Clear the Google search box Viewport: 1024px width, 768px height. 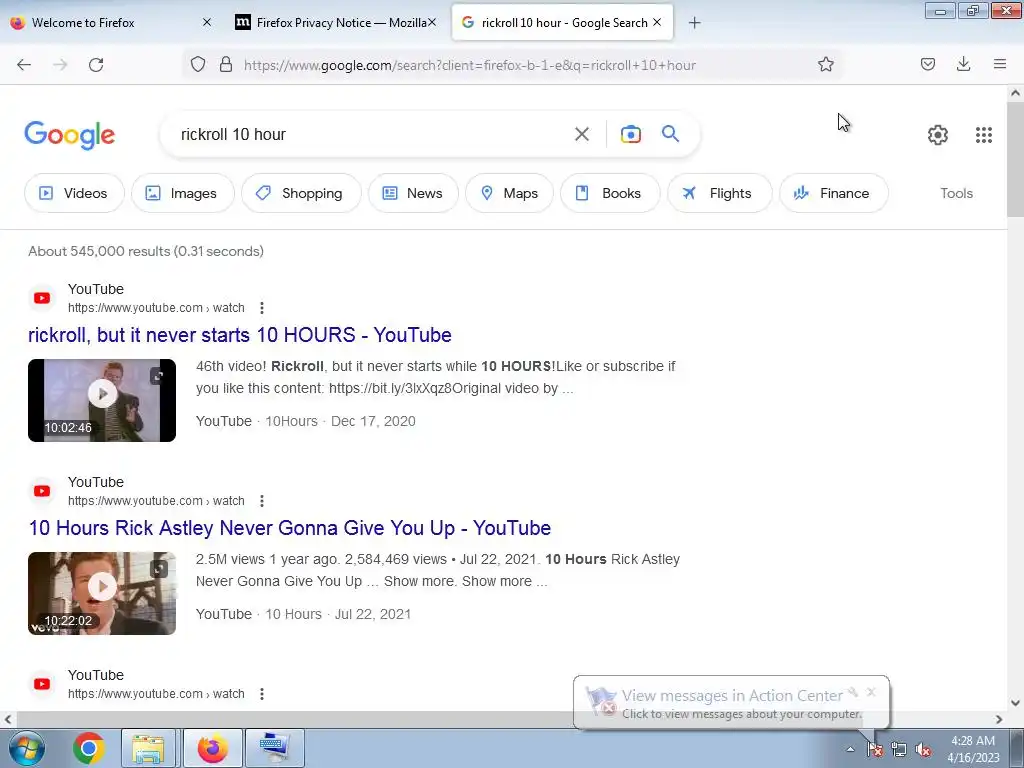click(581, 134)
